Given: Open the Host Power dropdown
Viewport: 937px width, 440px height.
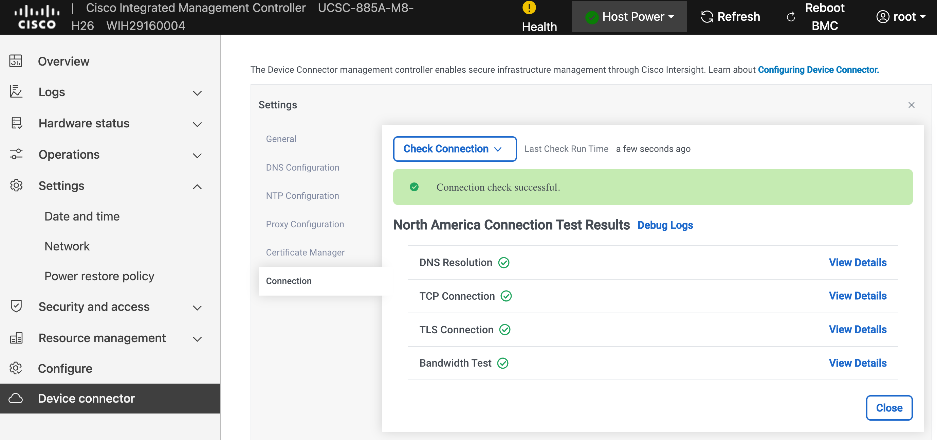Looking at the screenshot, I should click(x=629, y=17).
